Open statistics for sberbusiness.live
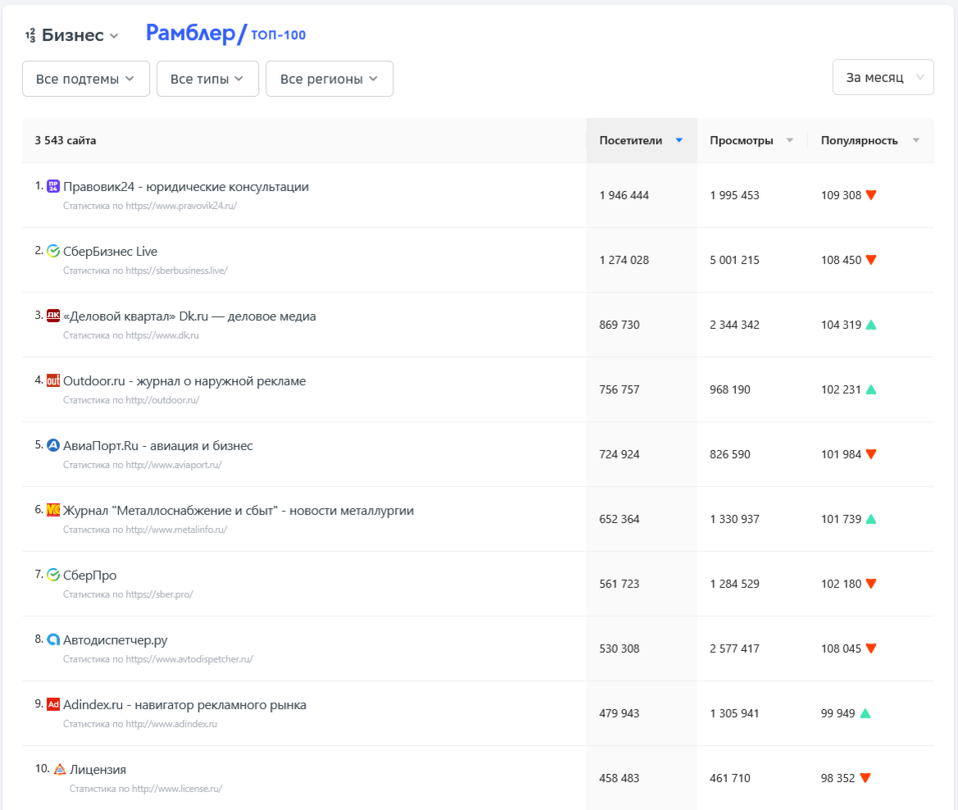958x810 pixels. [x=145, y=271]
